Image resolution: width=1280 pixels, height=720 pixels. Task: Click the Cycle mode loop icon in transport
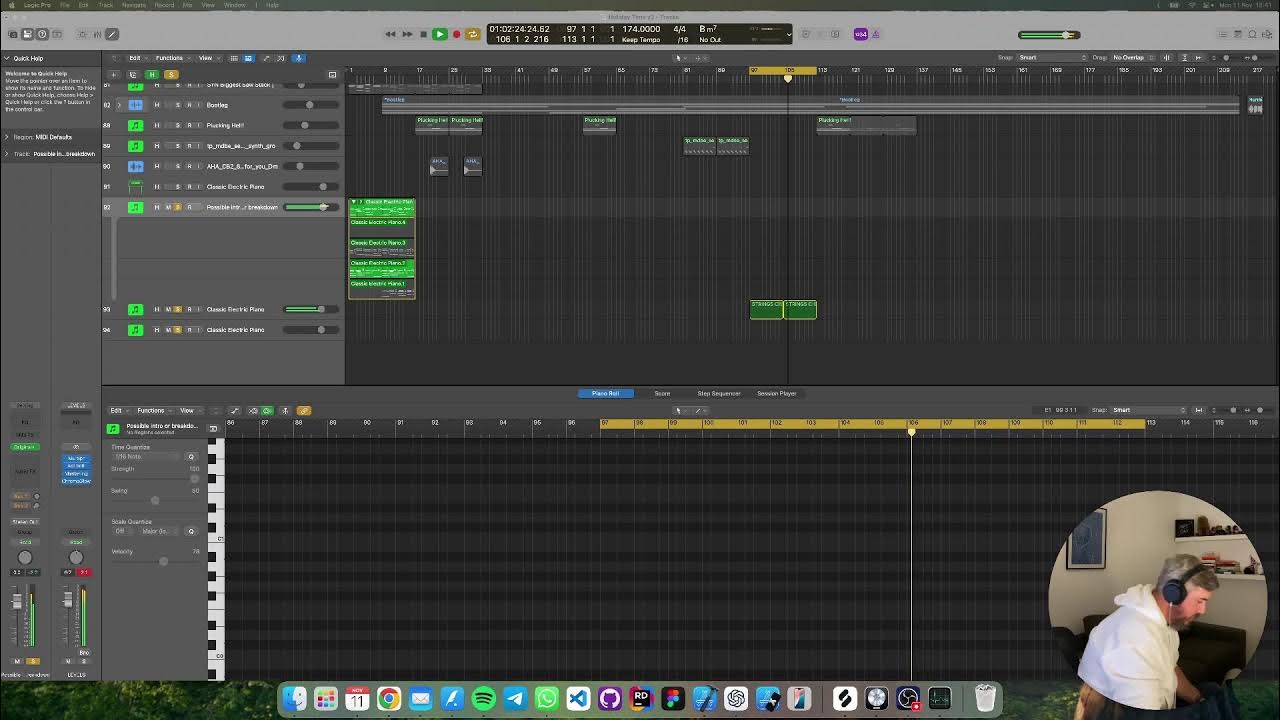click(x=470, y=33)
